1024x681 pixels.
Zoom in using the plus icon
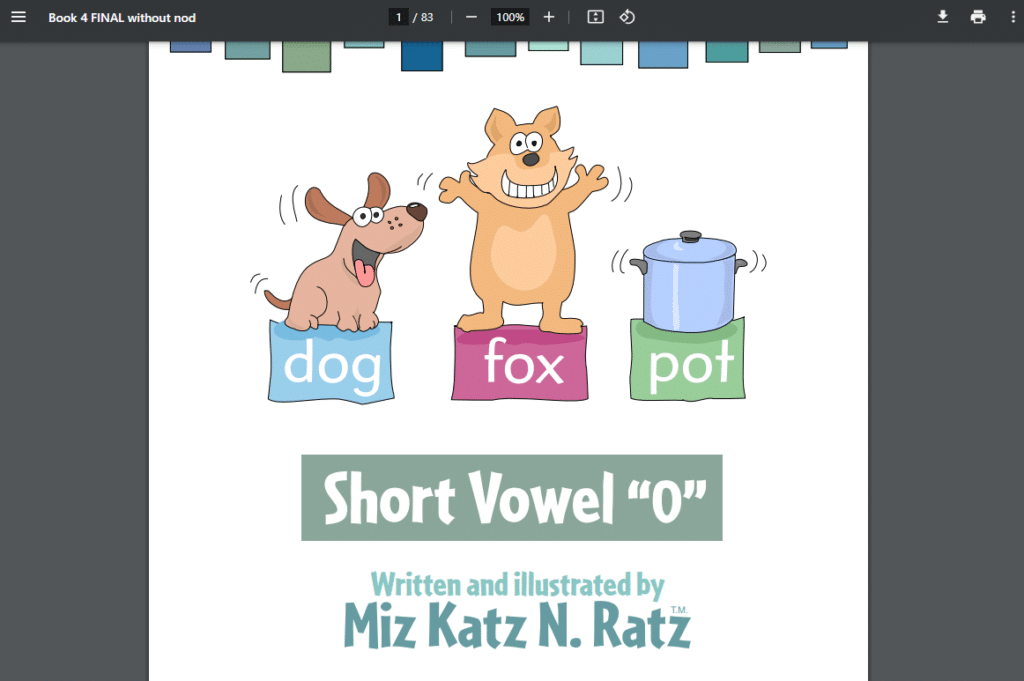548,17
